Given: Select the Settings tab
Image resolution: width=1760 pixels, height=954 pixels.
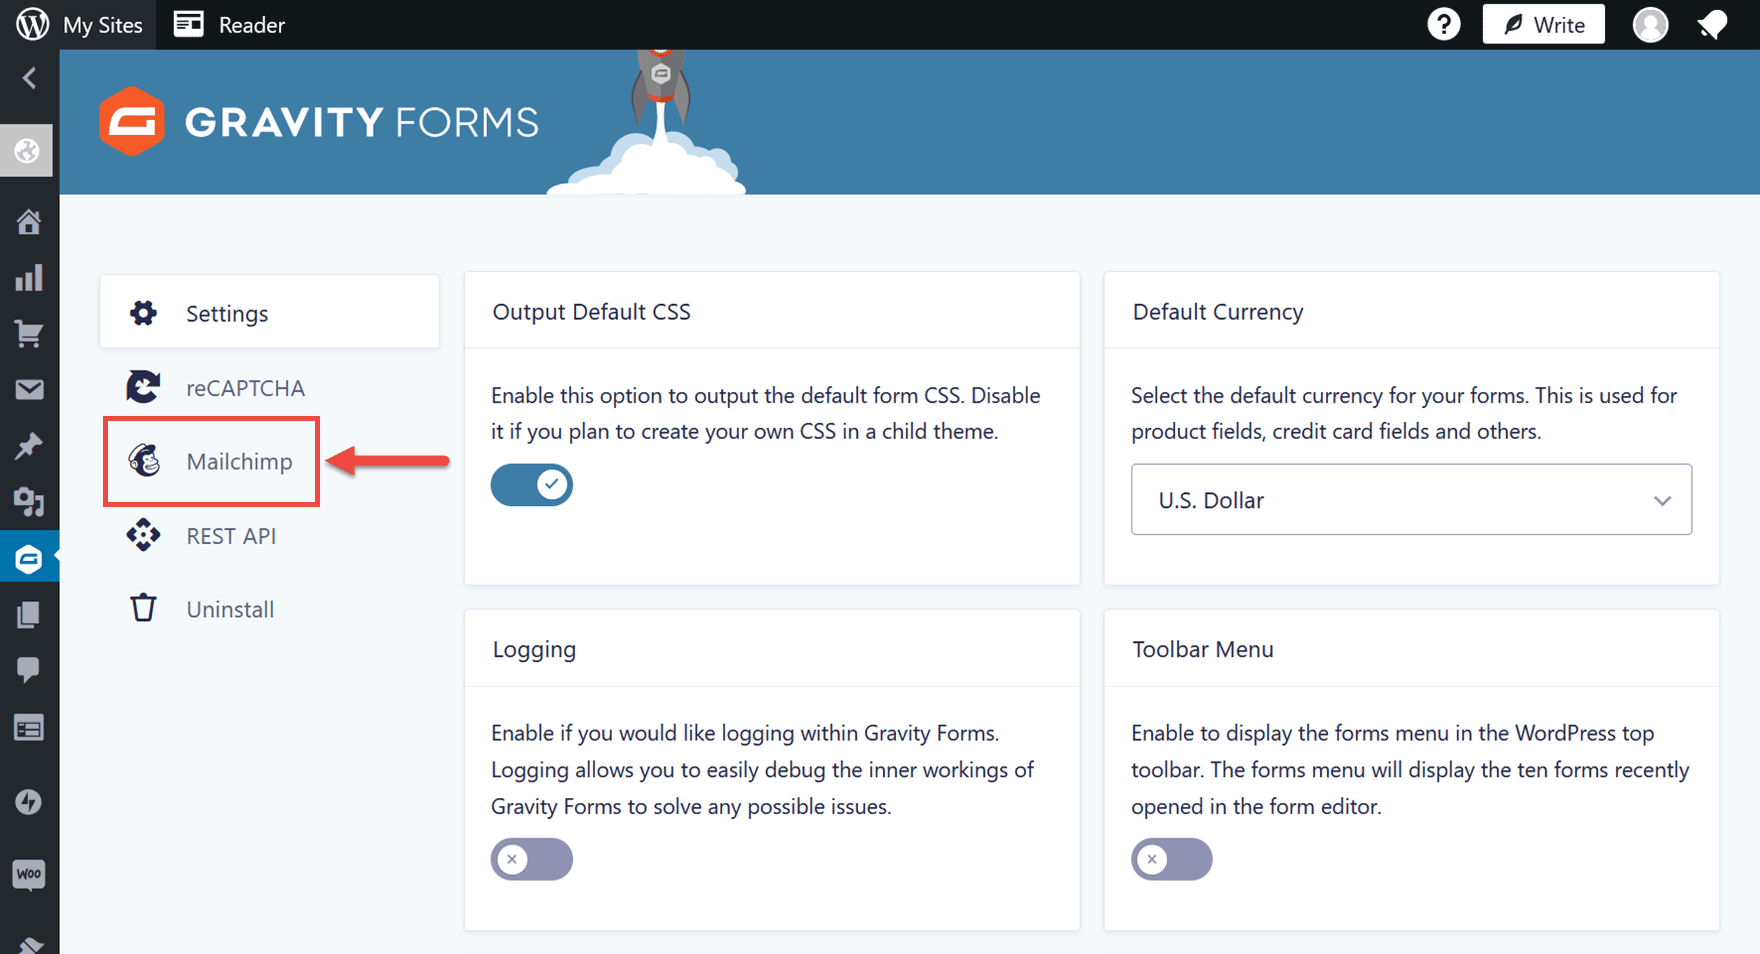Looking at the screenshot, I should click(x=269, y=313).
